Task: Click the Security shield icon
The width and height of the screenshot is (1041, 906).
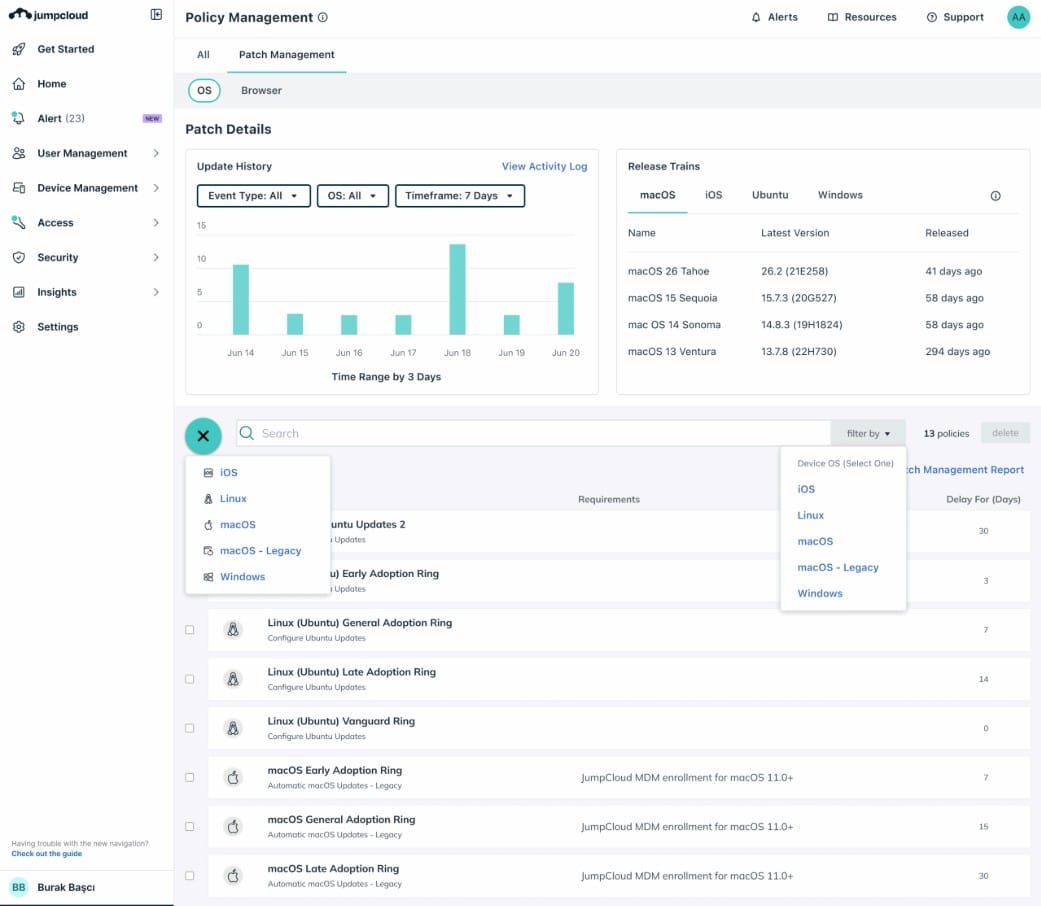Action: (19, 258)
